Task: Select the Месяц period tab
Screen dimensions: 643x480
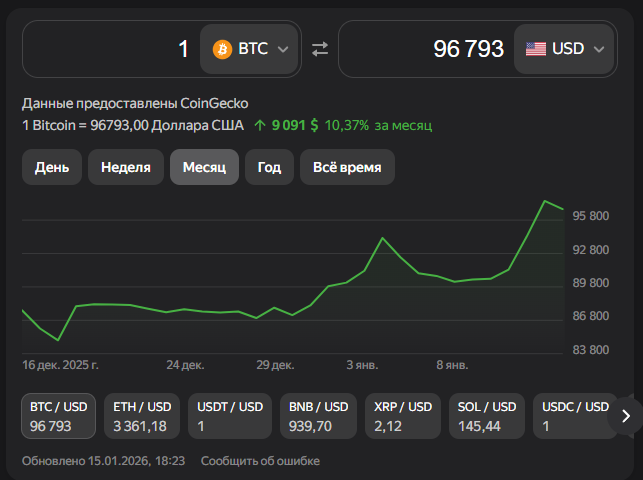Action: [204, 167]
